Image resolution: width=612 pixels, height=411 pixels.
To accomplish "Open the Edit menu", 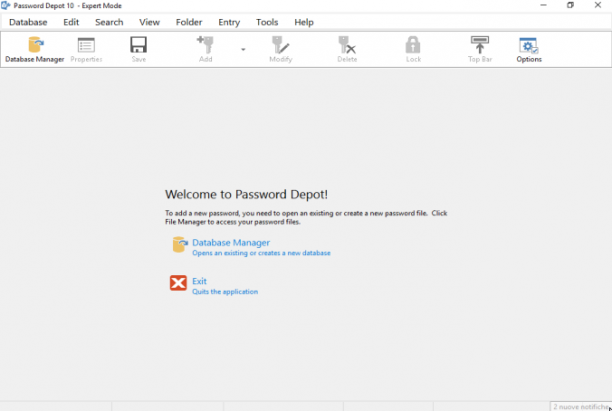I will 71,22.
